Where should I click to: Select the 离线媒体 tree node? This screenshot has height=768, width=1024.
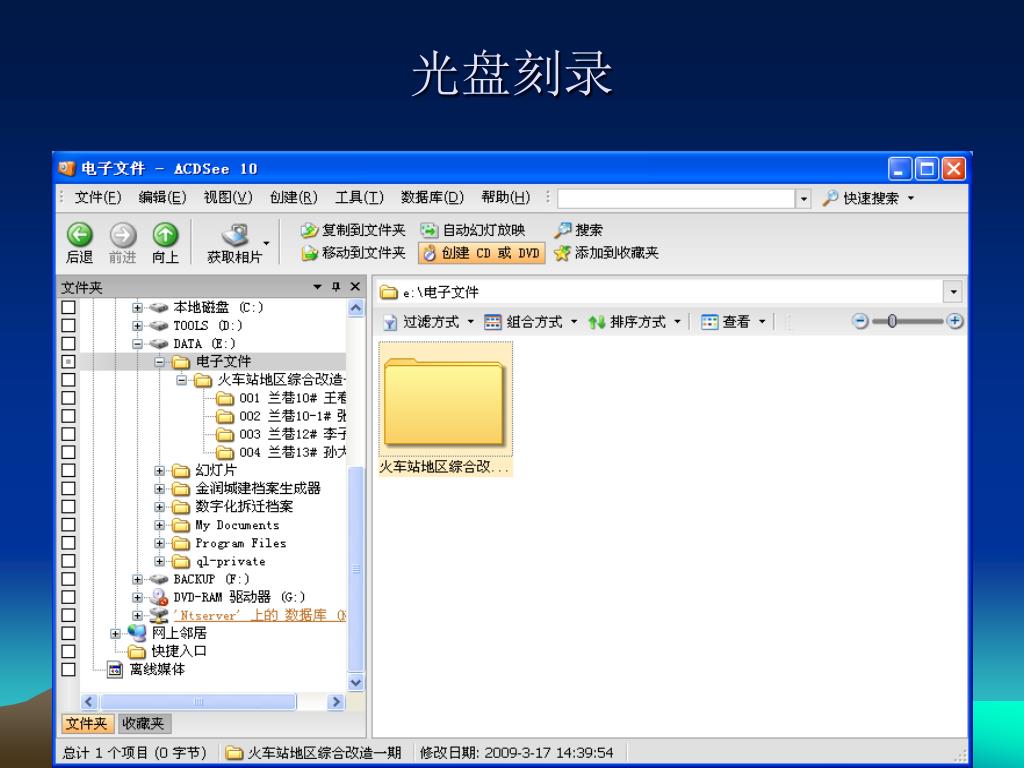point(157,669)
